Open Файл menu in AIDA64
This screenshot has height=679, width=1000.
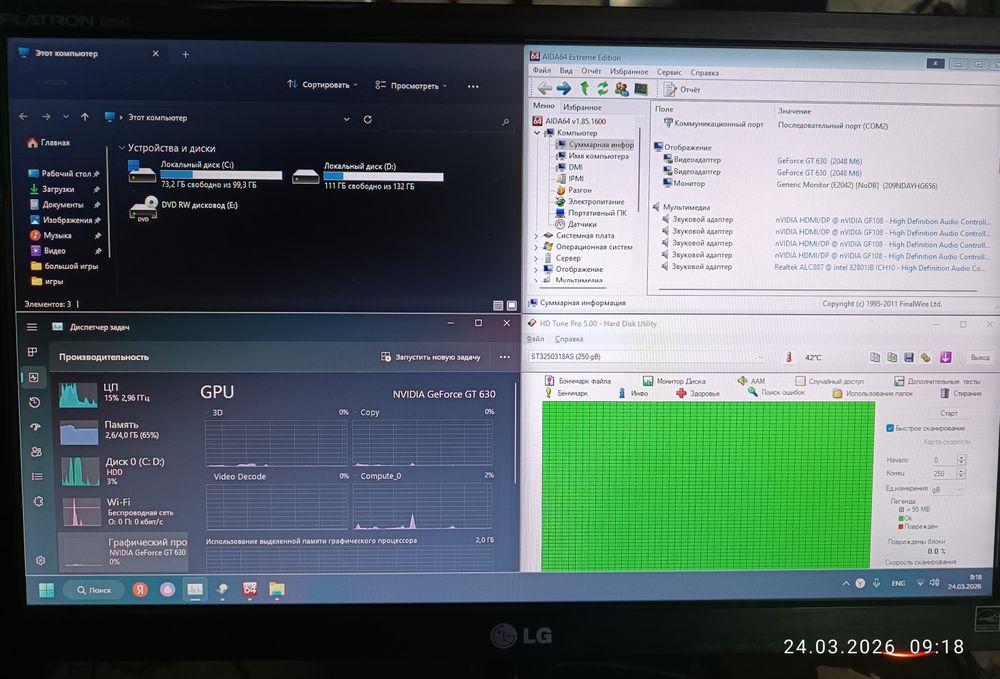(541, 71)
